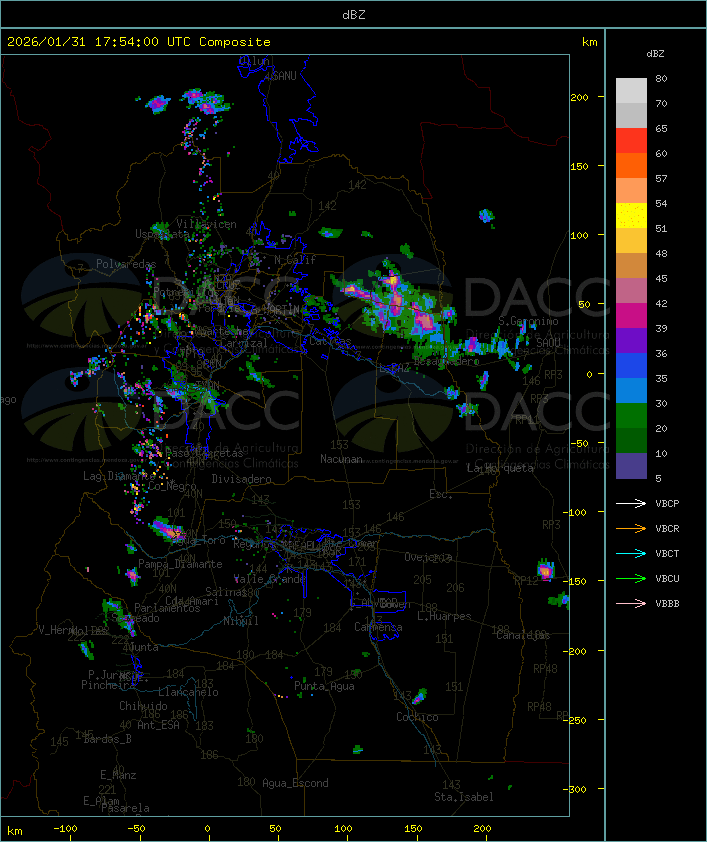Select the Agua_Escond label on the map
The width and height of the screenshot is (707, 842).
click(295, 783)
